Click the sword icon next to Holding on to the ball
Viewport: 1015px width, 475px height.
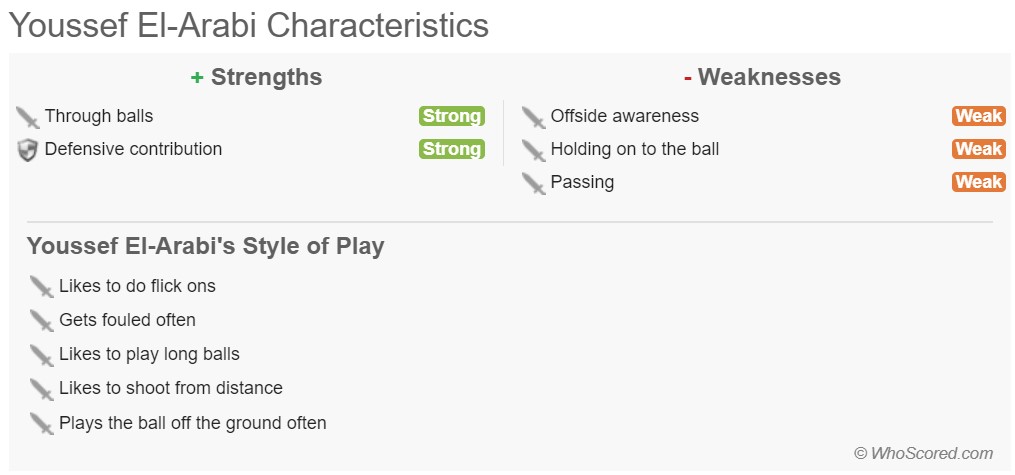(534, 150)
